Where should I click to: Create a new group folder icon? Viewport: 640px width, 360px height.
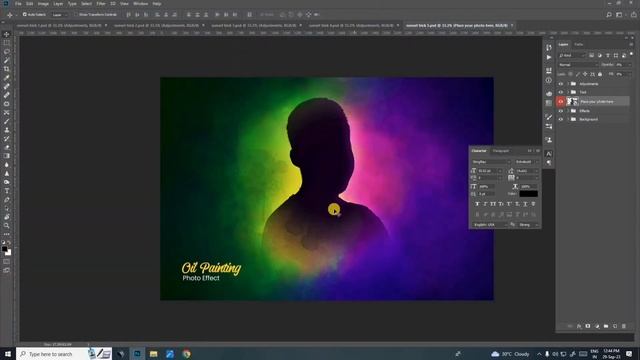pos(606,326)
